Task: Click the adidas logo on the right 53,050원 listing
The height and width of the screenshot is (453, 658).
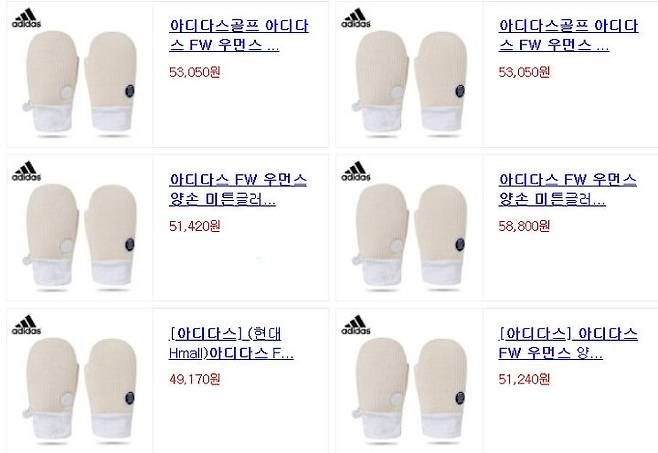Action: [x=356, y=18]
